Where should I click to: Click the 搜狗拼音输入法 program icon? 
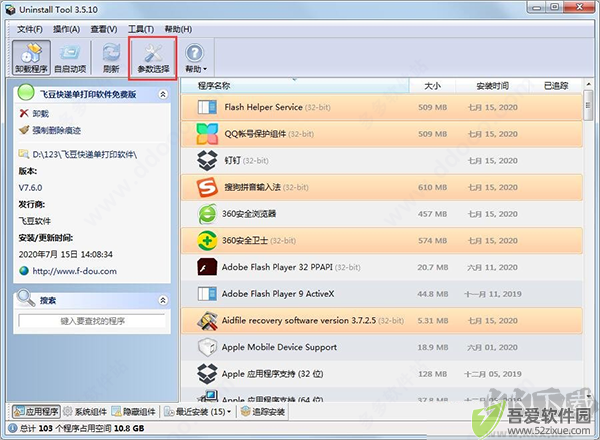(207, 187)
